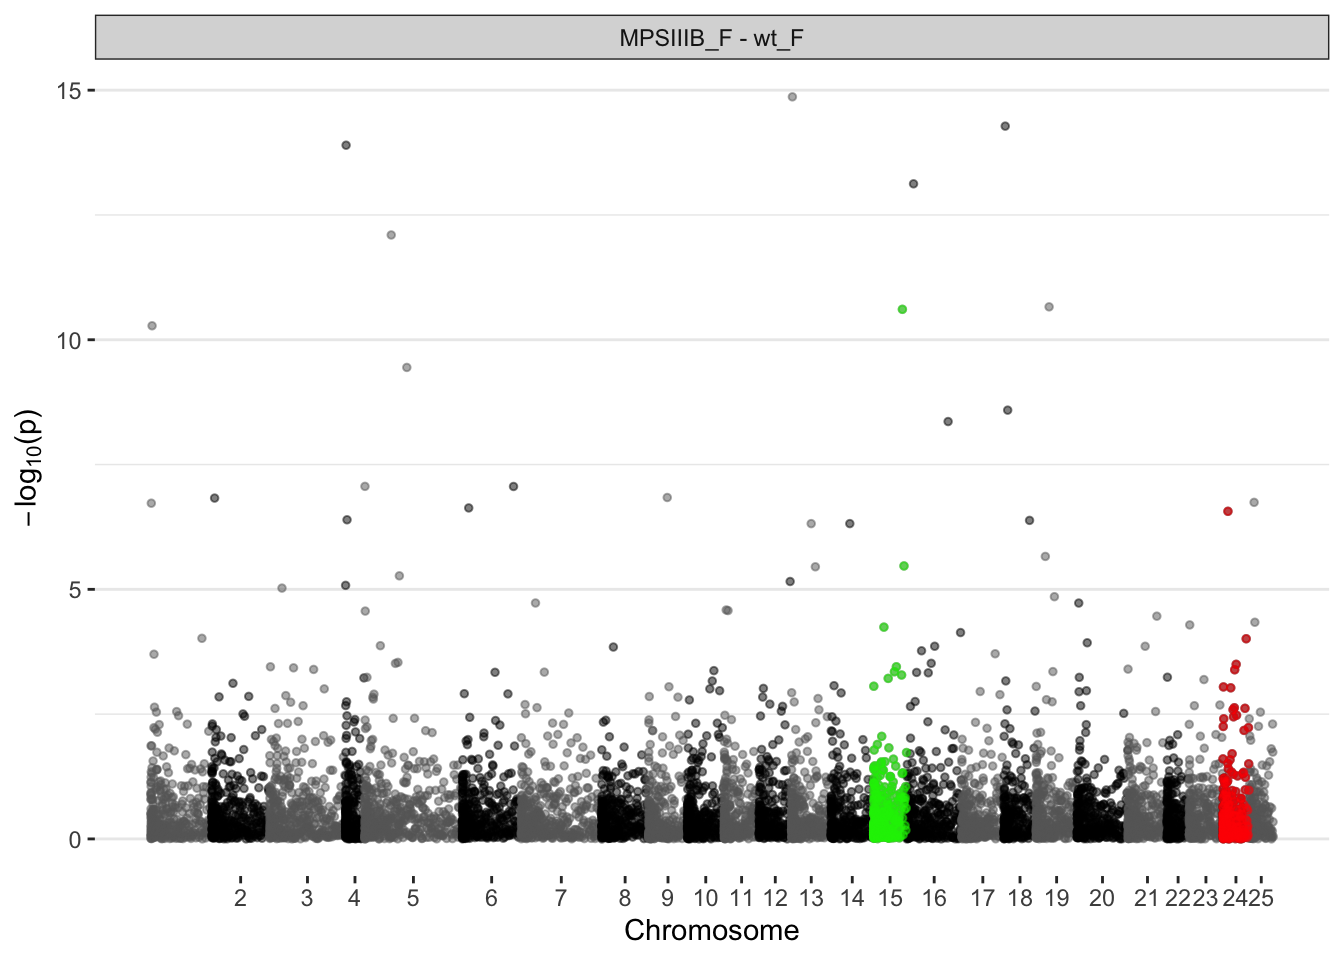Select the highest data point above chromosome 4

(346, 145)
